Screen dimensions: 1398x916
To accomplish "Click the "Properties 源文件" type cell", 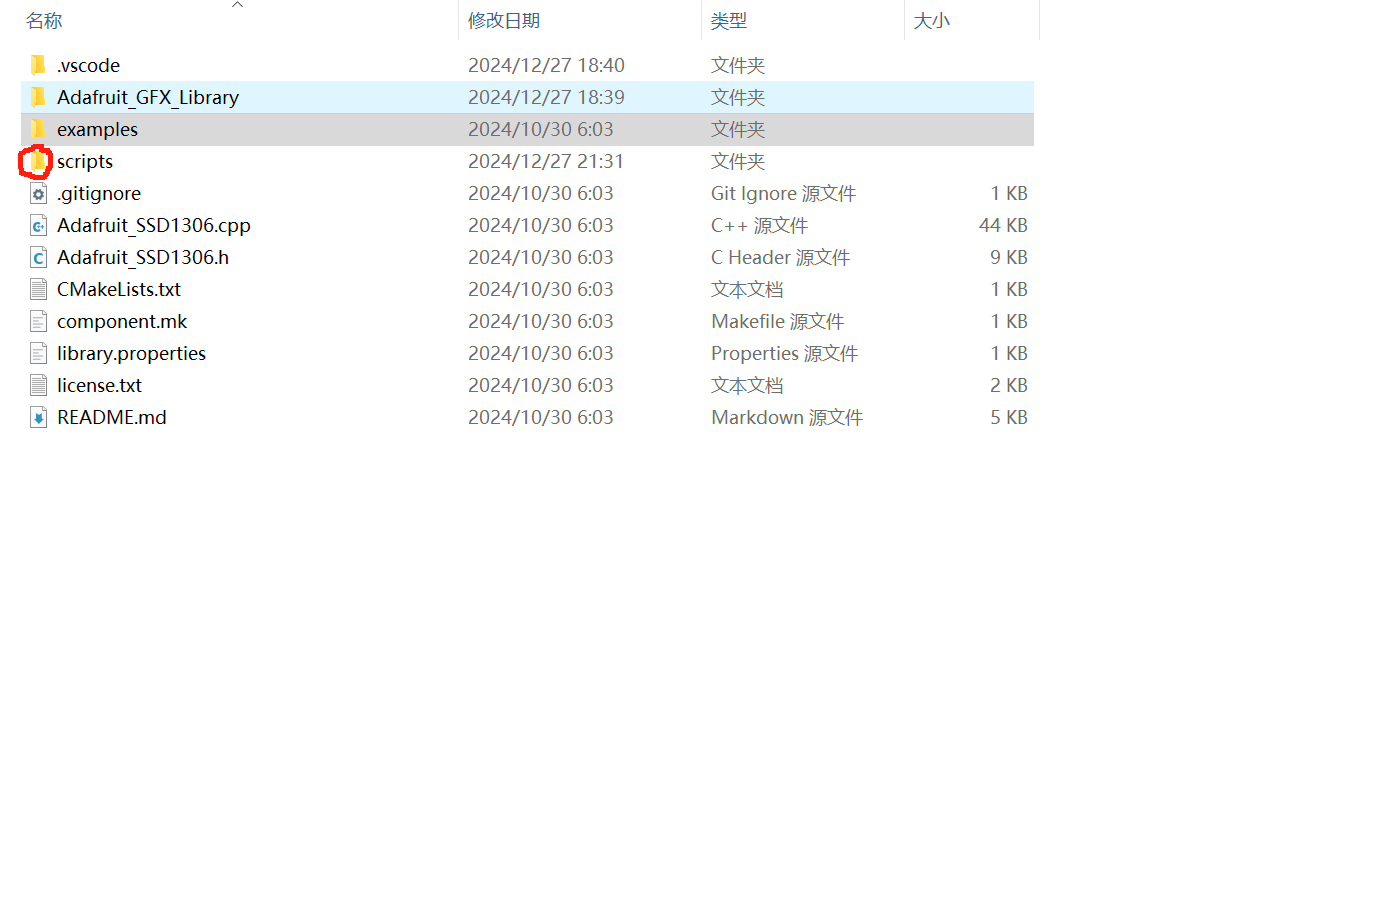I will [785, 353].
